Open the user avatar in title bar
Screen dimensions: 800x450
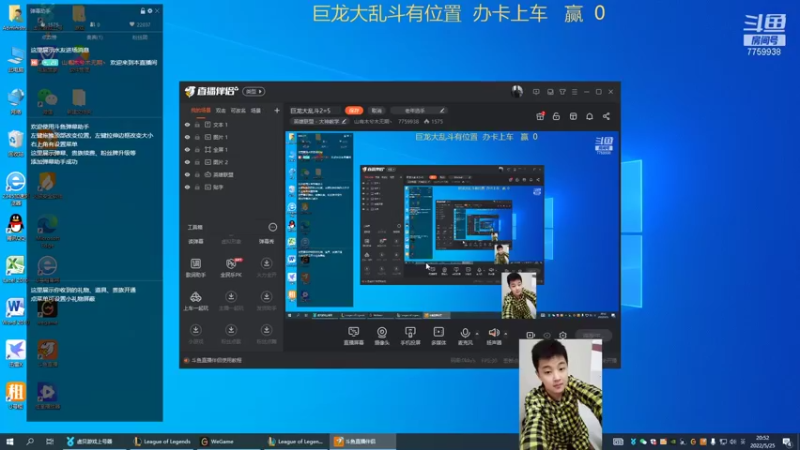517,91
